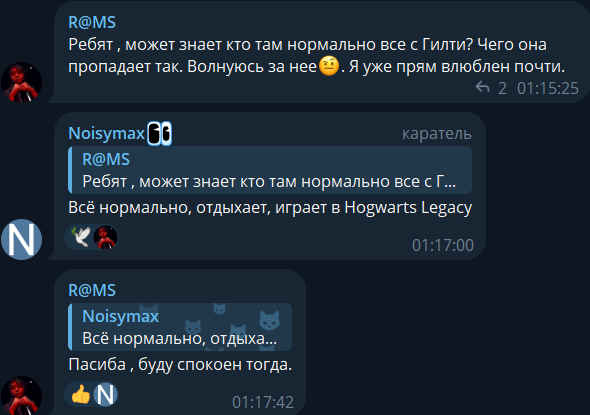
Task: View the 2 replies count on first message
Action: coord(502,88)
